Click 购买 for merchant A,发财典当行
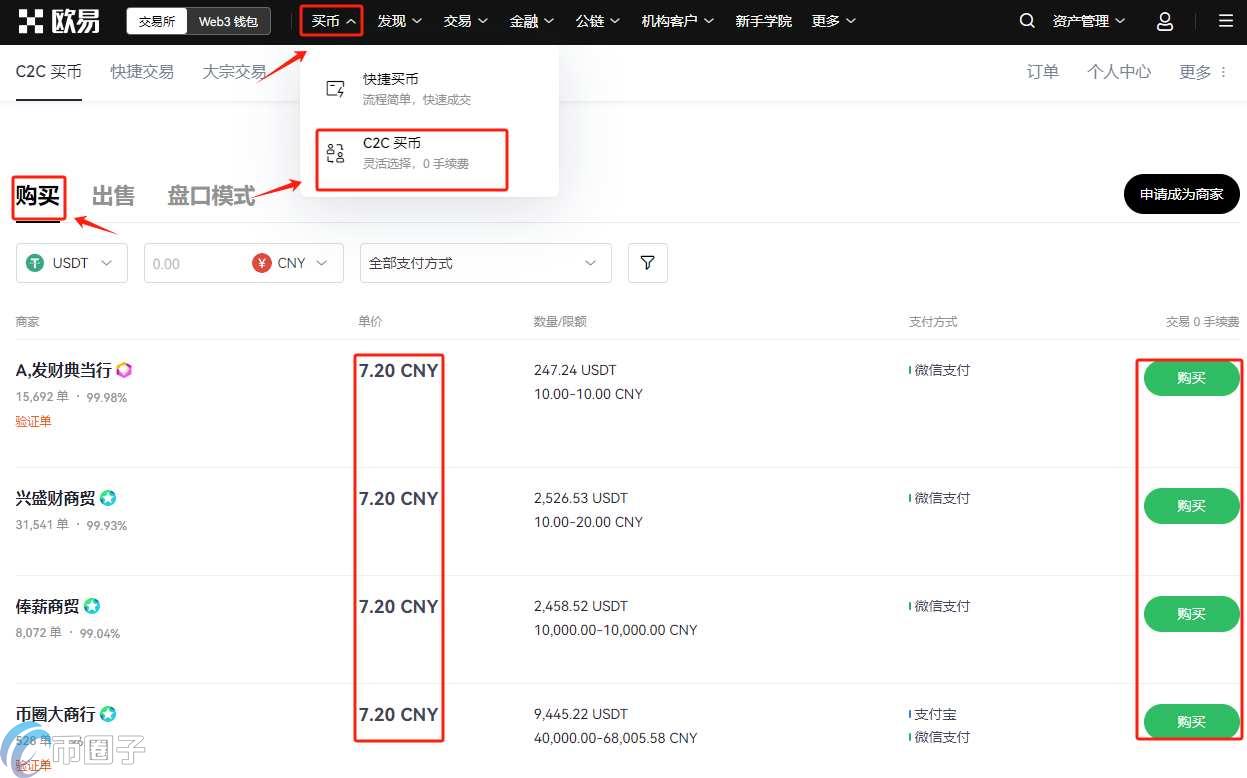The height and width of the screenshot is (778, 1247). pyautogui.click(x=1190, y=378)
